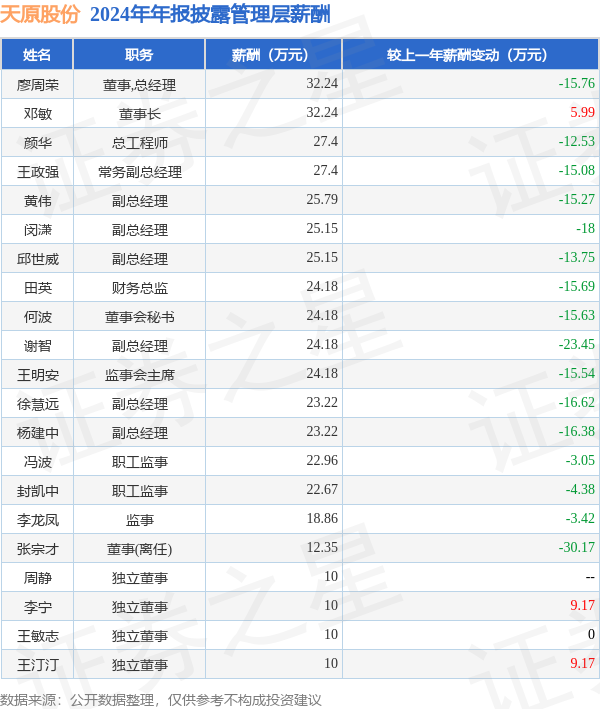
Task: Click the name 邱世威
Action: (38, 259)
